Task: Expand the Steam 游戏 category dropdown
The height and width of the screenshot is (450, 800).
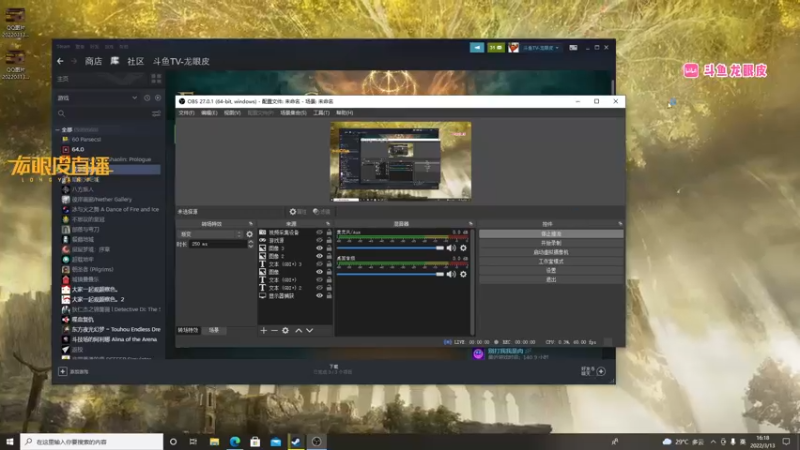Action: coord(134,98)
